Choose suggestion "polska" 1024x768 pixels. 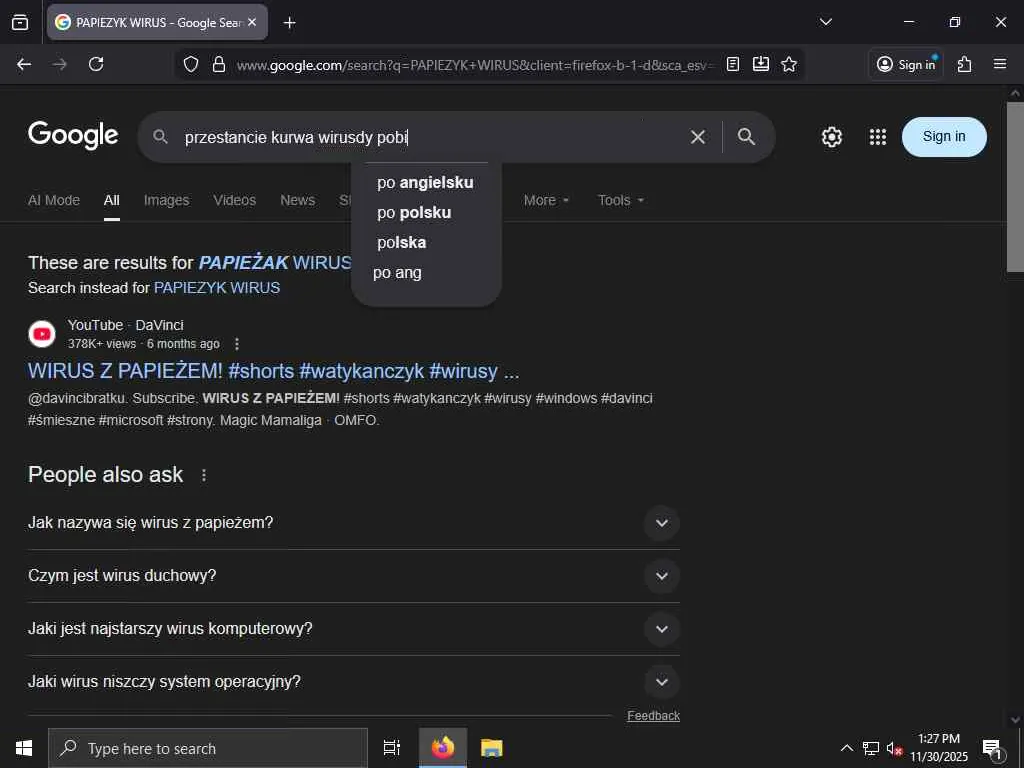pos(426,243)
